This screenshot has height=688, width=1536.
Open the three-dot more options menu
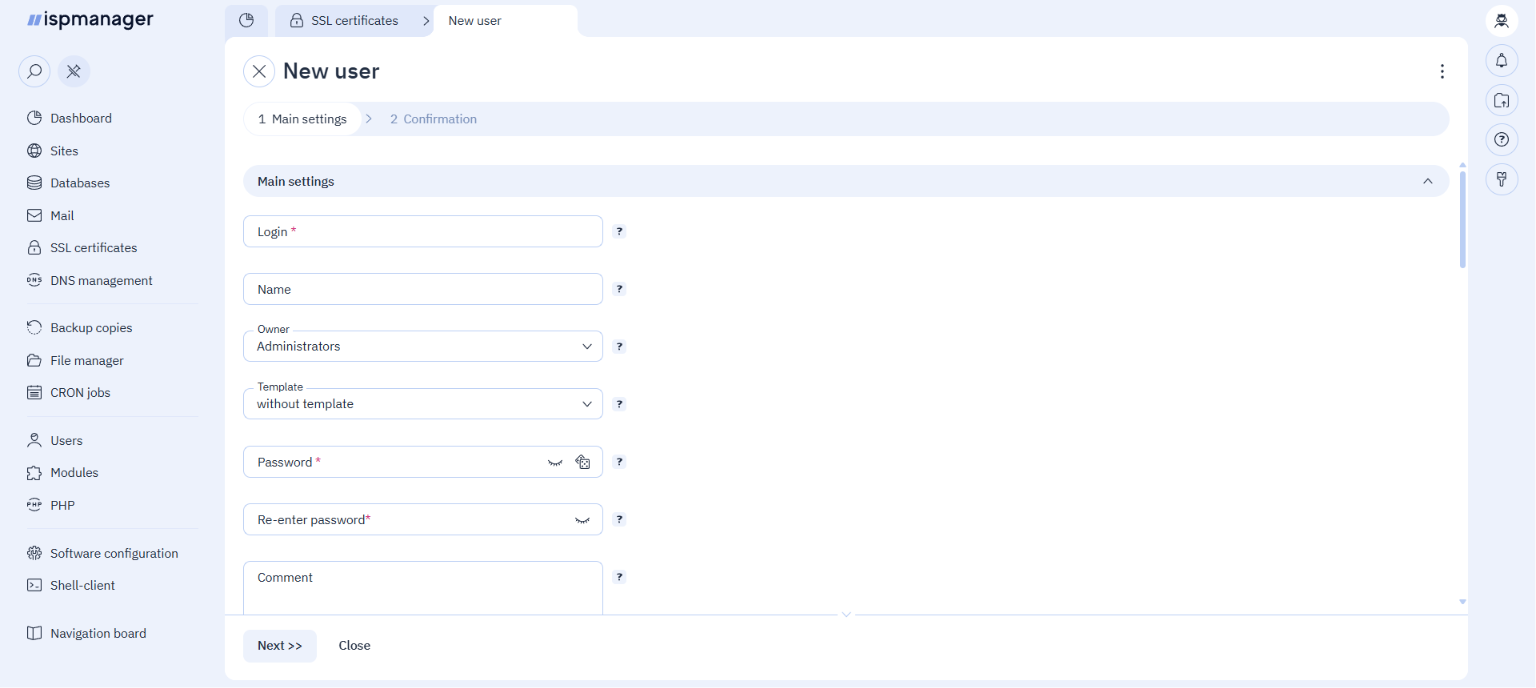[x=1442, y=71]
